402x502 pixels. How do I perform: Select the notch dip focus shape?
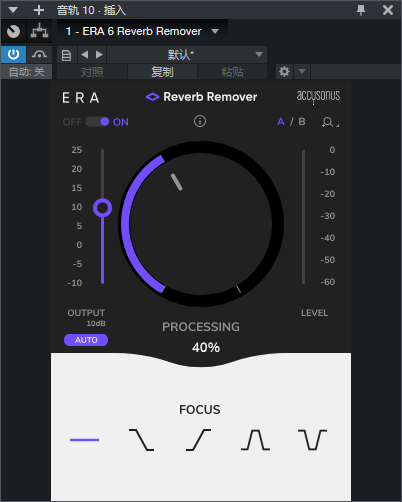(312, 440)
